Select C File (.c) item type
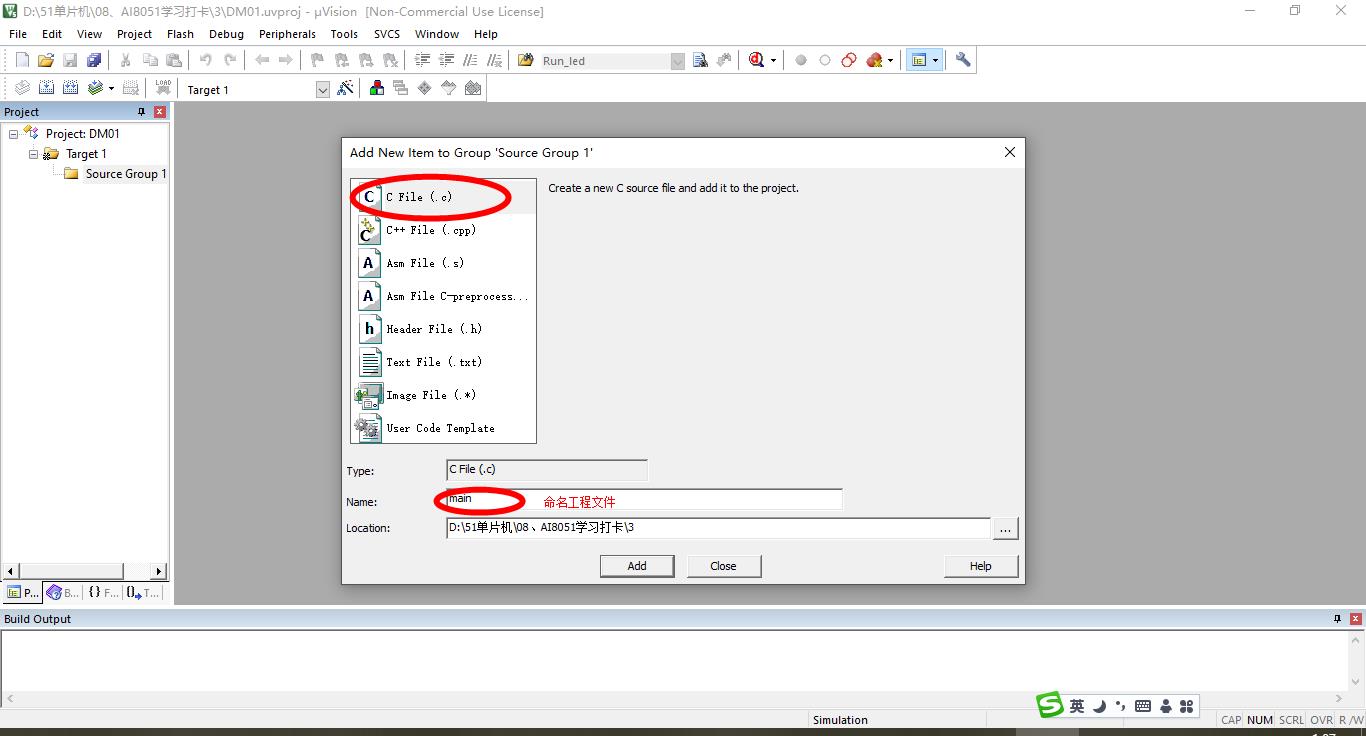Viewport: 1366px width, 736px height. [x=445, y=197]
